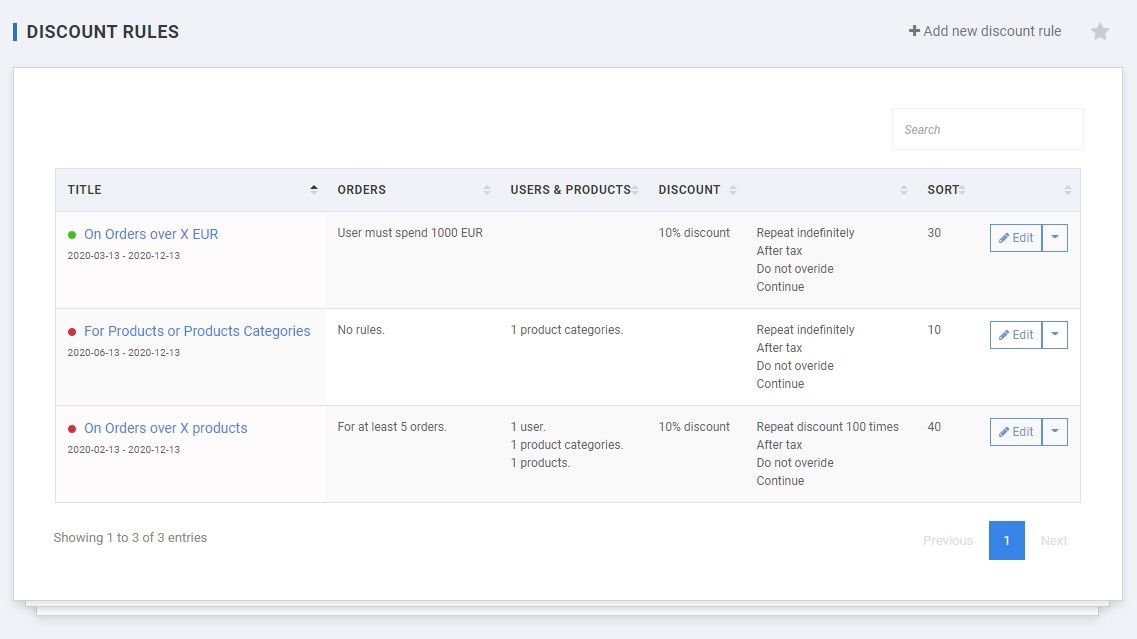
Task: Sort the table by Title column arrow
Action: coord(313,189)
